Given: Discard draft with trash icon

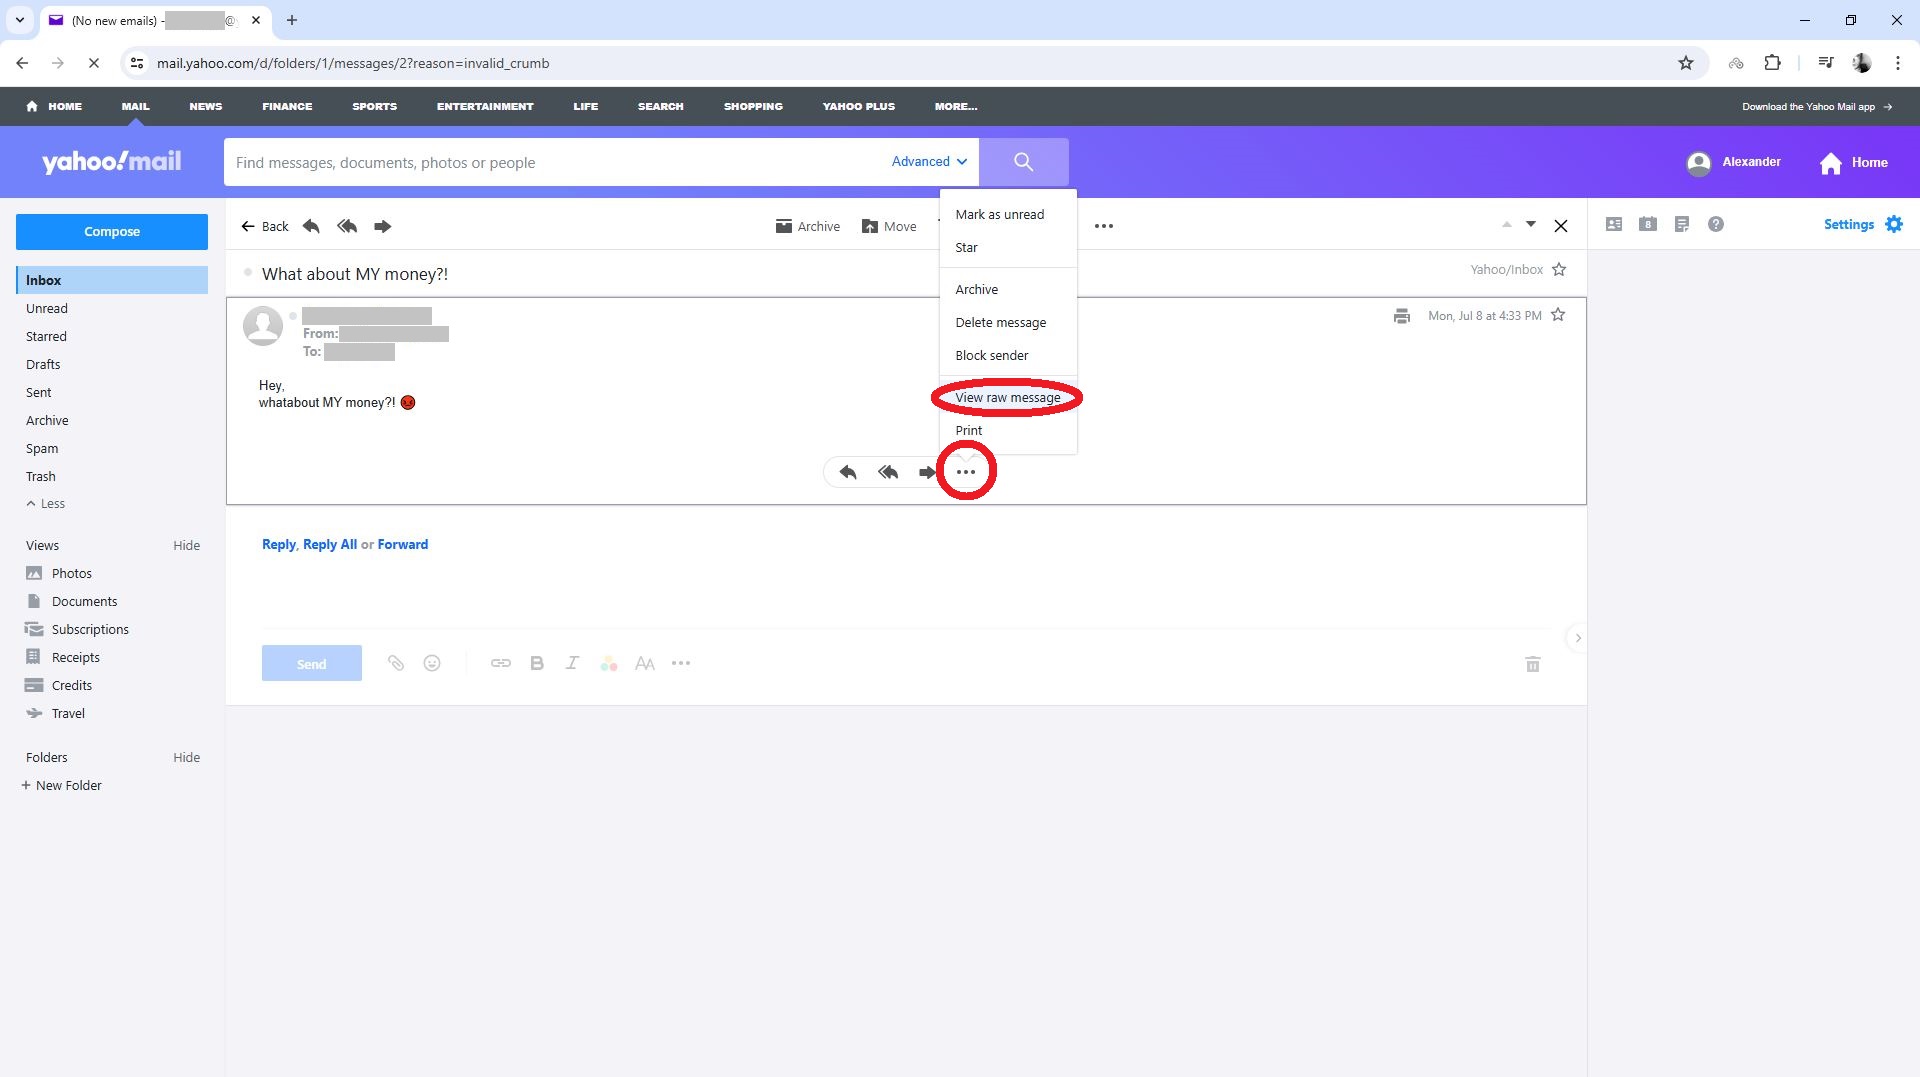Looking at the screenshot, I should tap(1533, 664).
